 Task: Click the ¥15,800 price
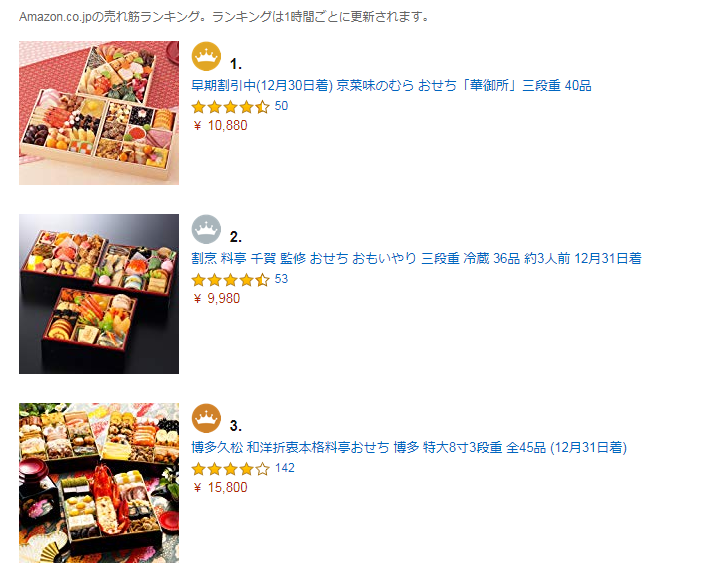pyautogui.click(x=220, y=487)
